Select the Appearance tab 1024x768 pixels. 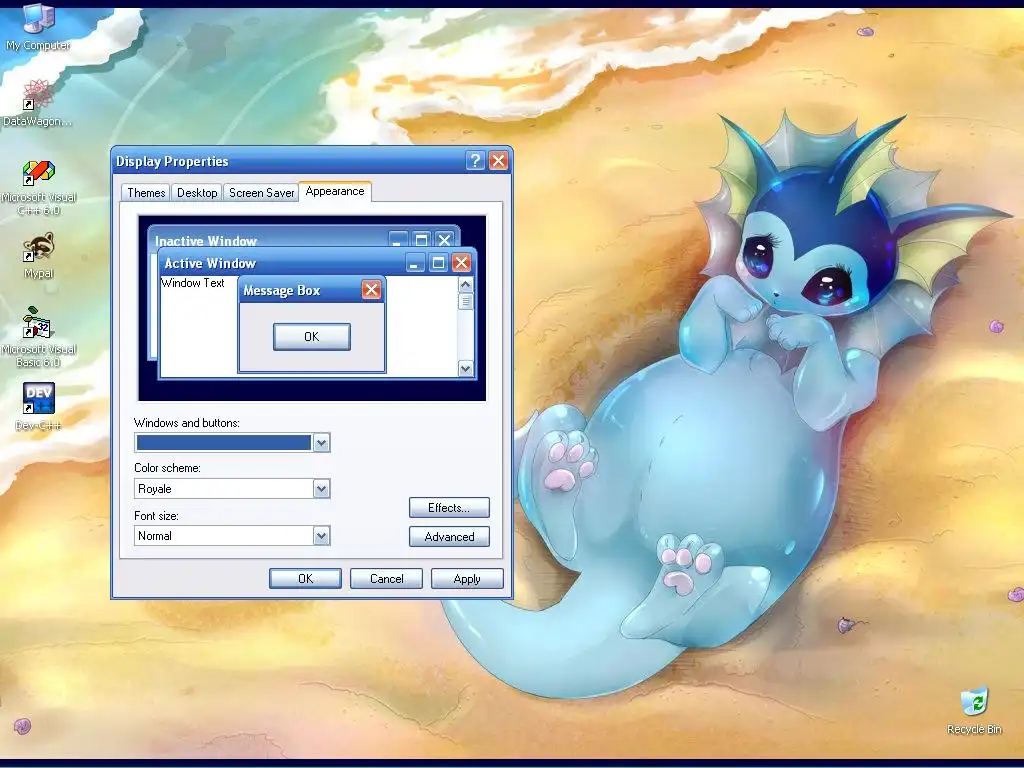click(x=335, y=191)
